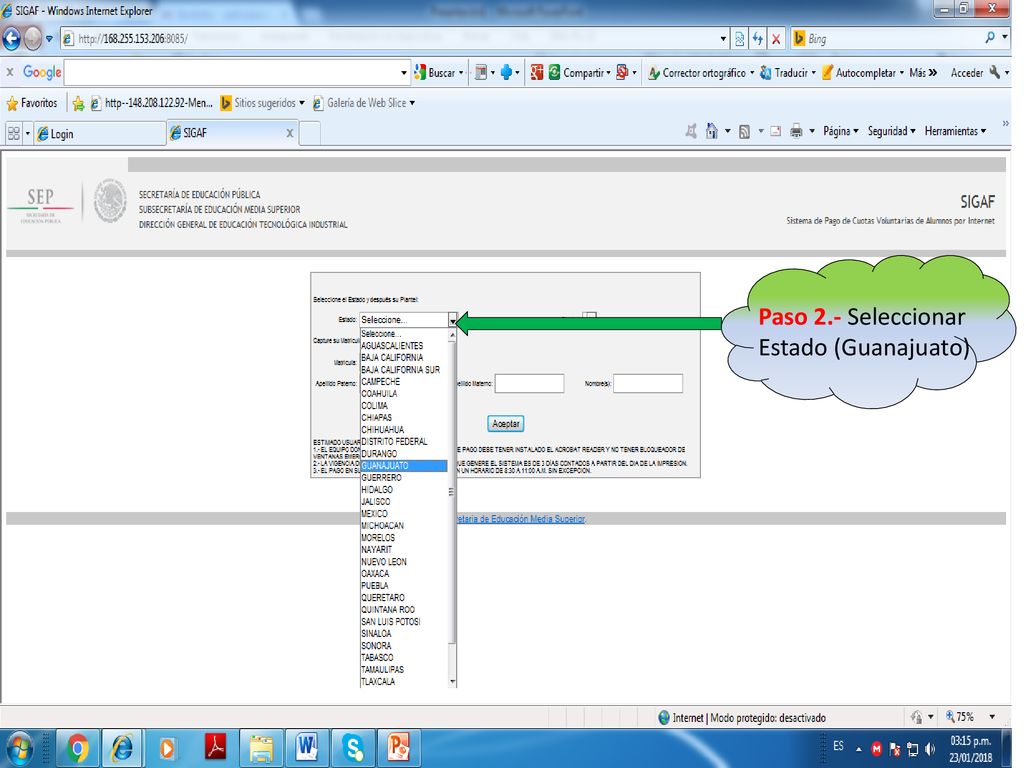Open the file explorer folder taskbar icon

point(261,748)
